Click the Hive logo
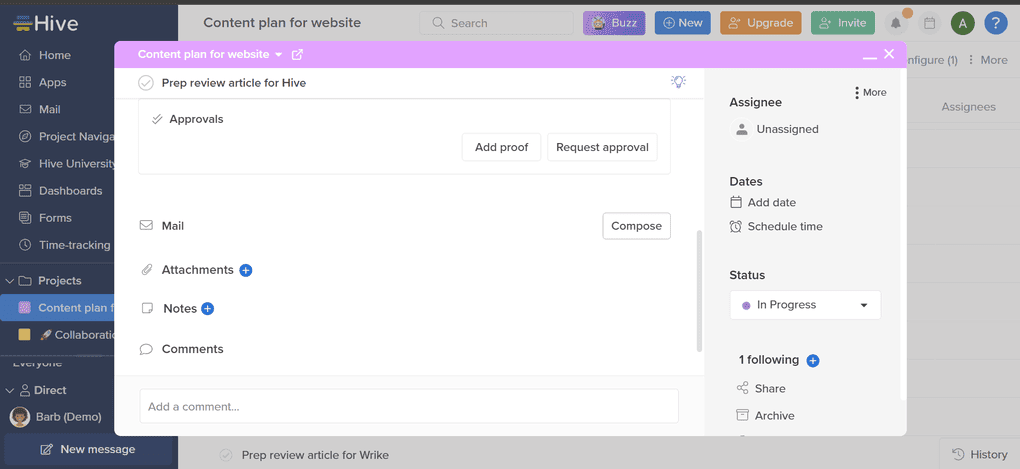Viewport: 1020px width, 469px height. (x=46, y=23)
